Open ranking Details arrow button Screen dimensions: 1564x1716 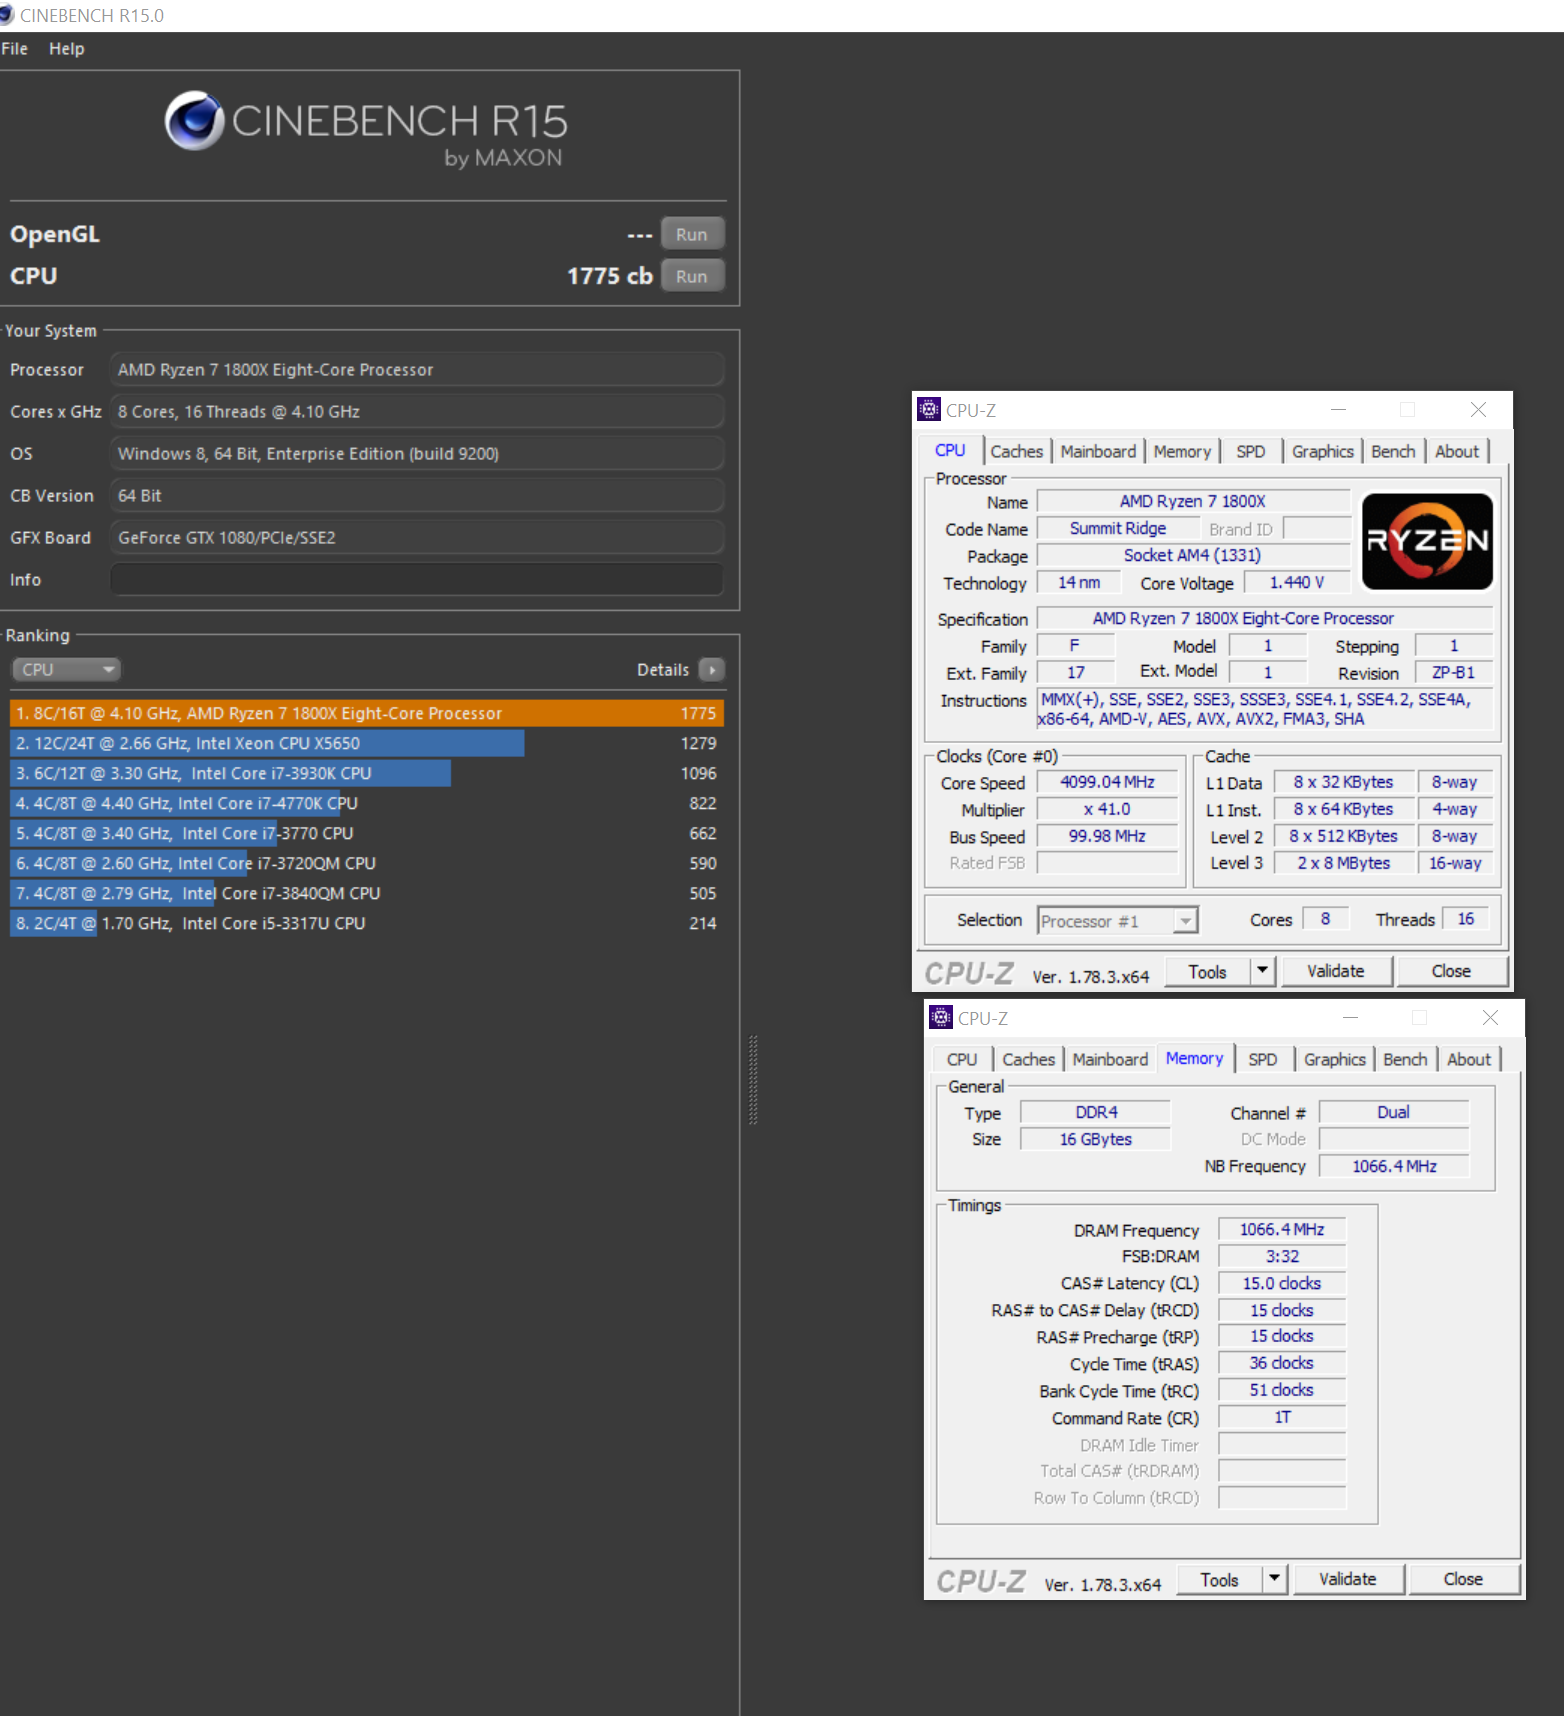711,670
